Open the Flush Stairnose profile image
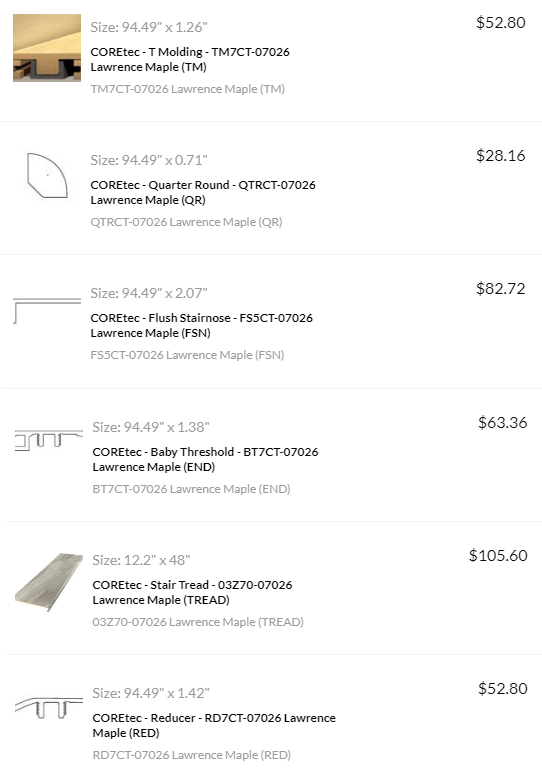The height and width of the screenshot is (783, 542). point(47,311)
